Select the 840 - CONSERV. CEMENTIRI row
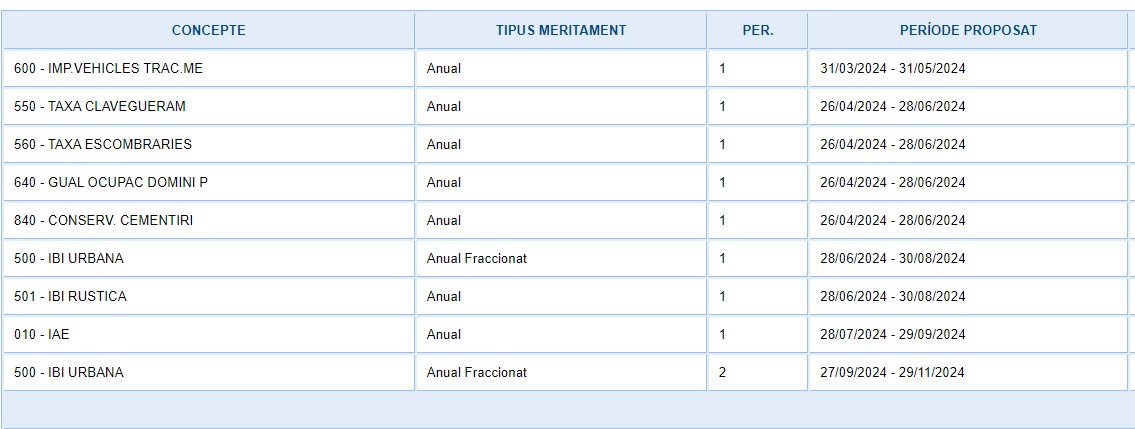 tap(103, 221)
